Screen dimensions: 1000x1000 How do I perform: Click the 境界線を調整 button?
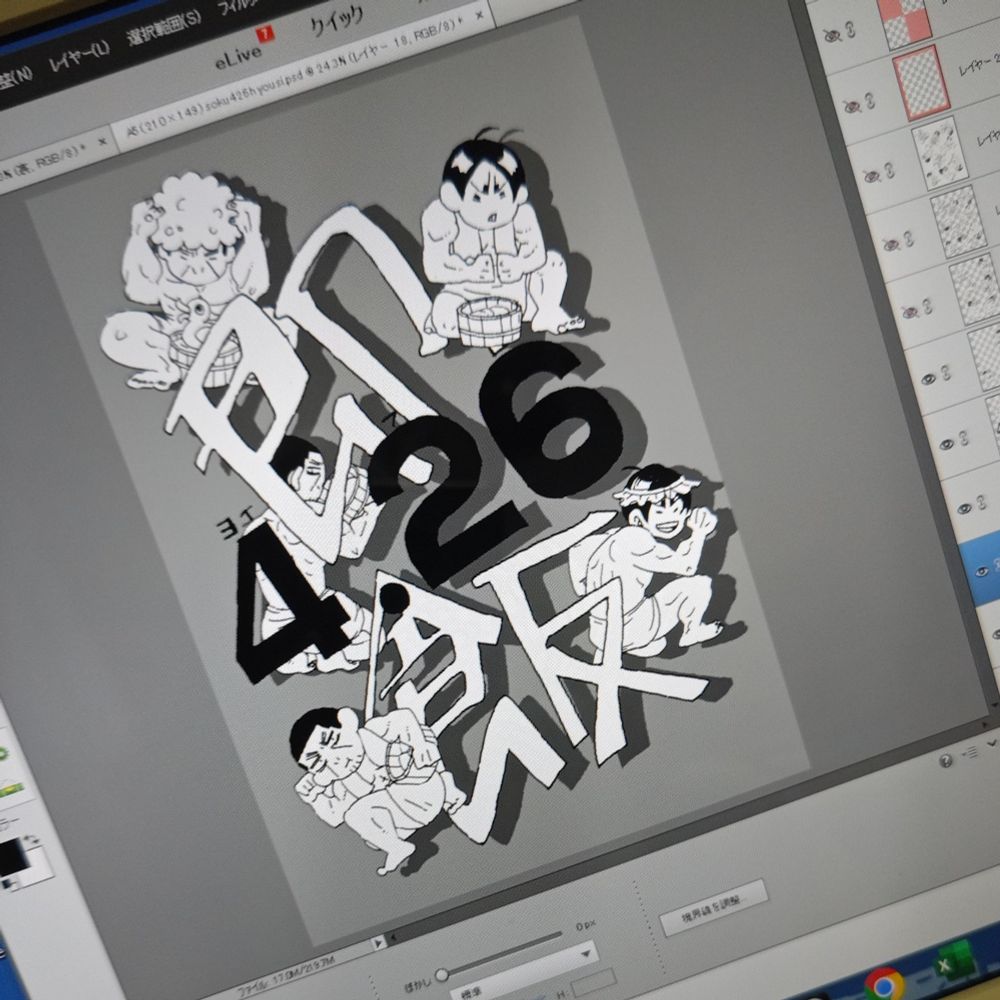pyautogui.click(x=713, y=906)
